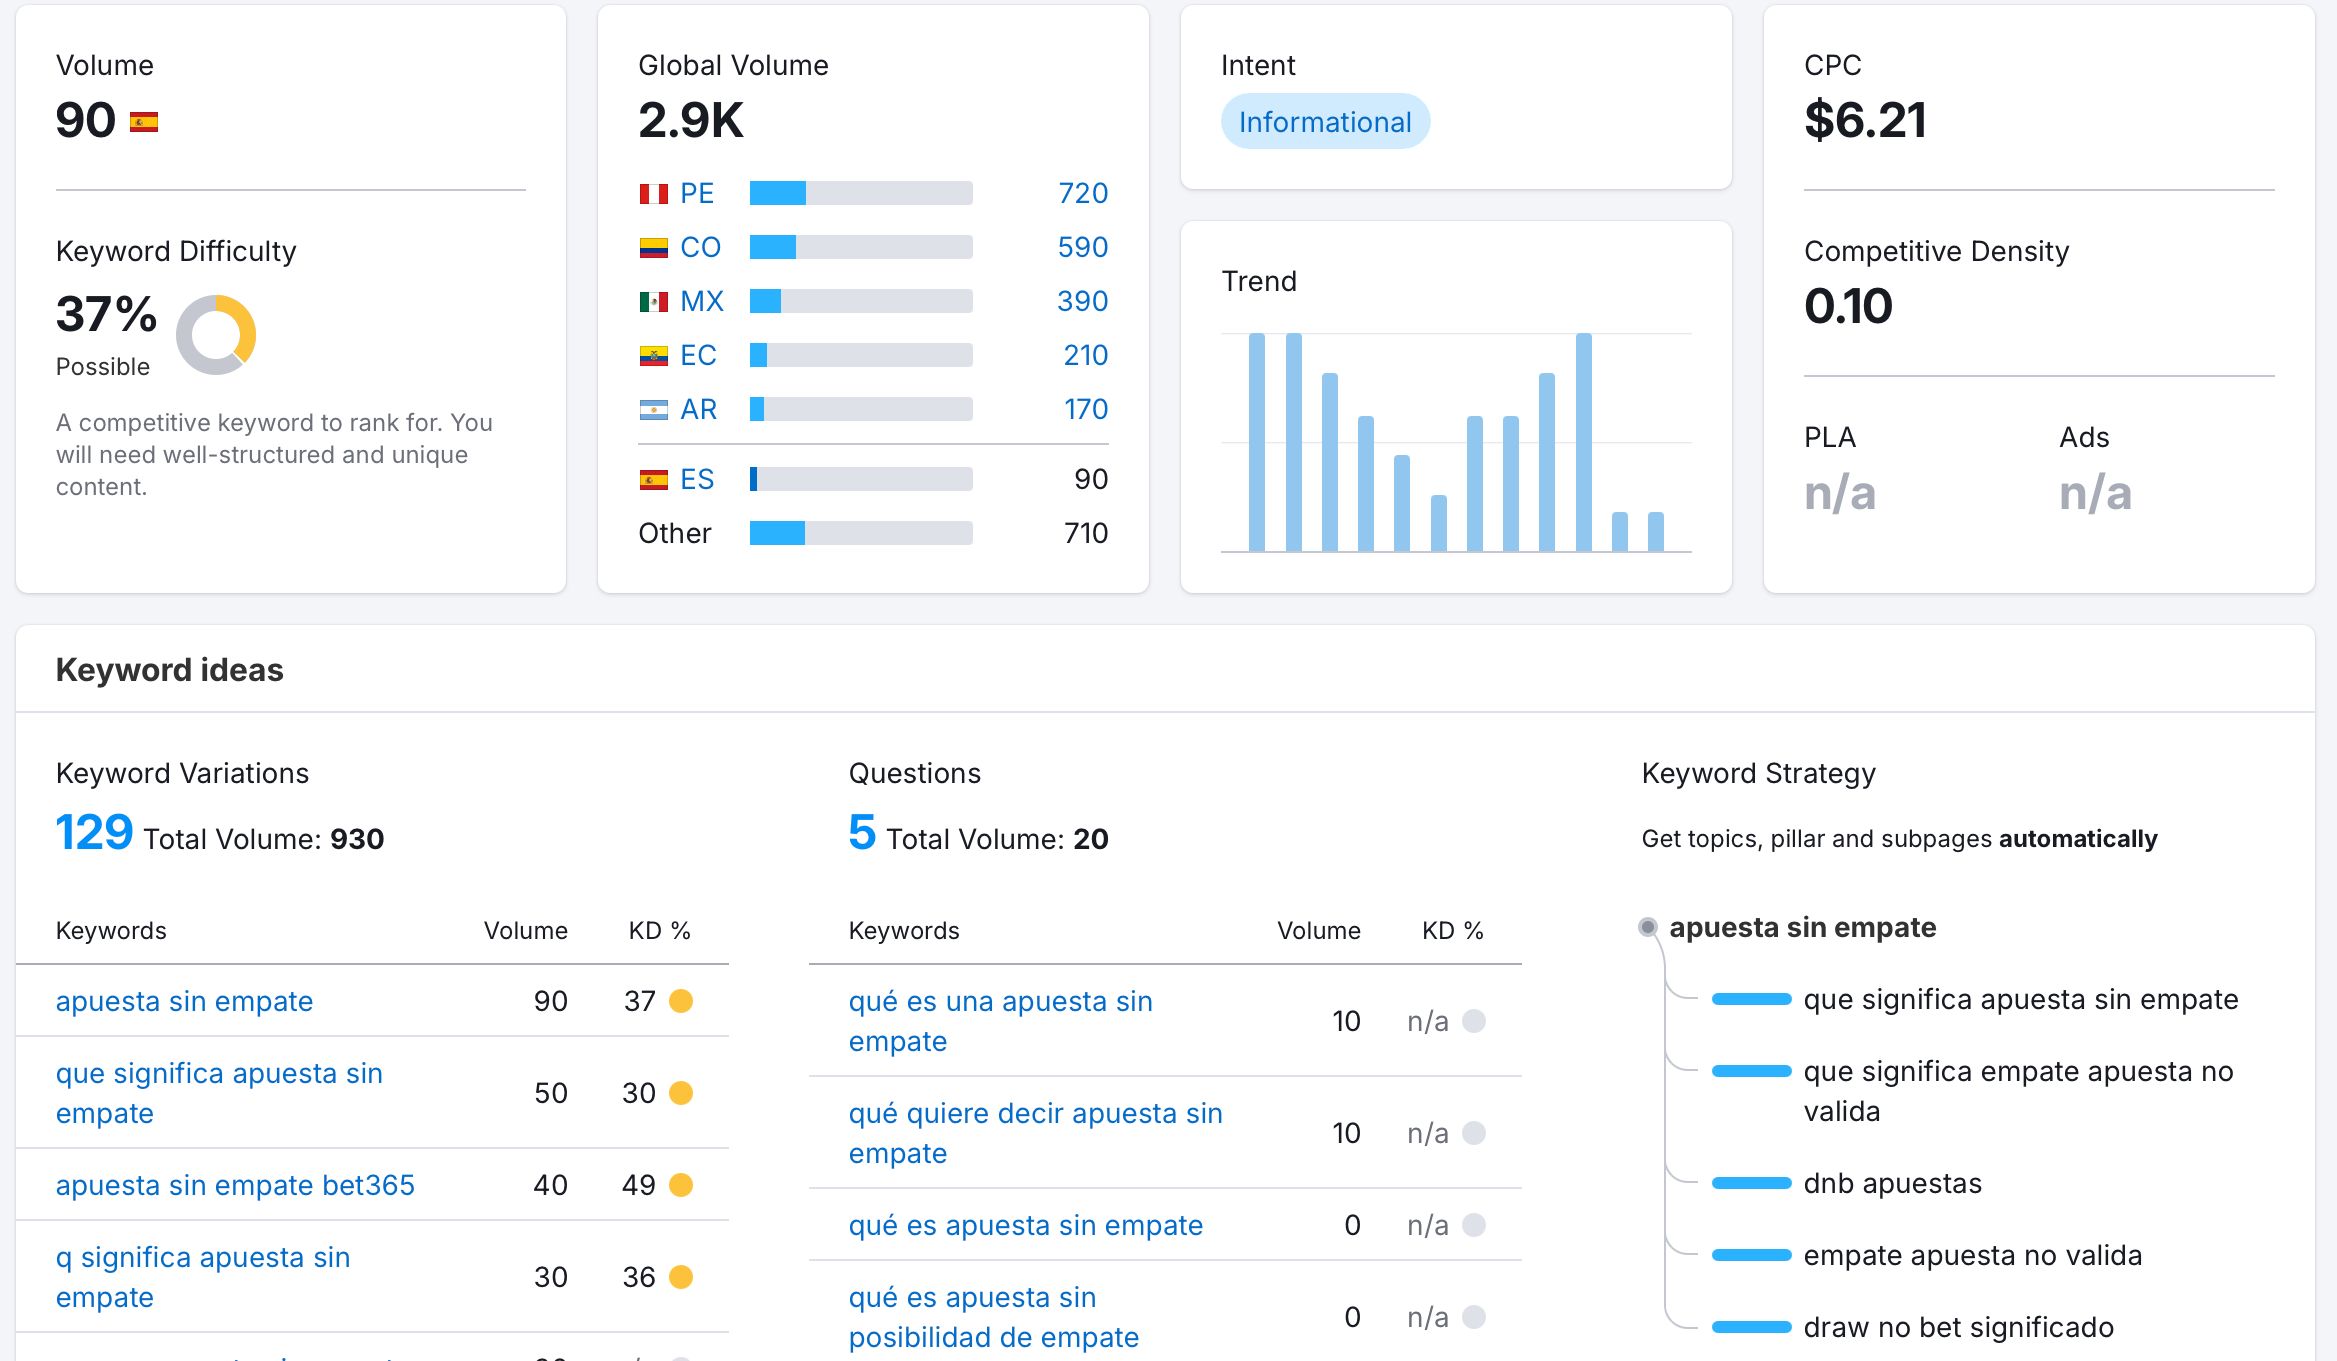Click the 5 questions count link

coord(862,833)
